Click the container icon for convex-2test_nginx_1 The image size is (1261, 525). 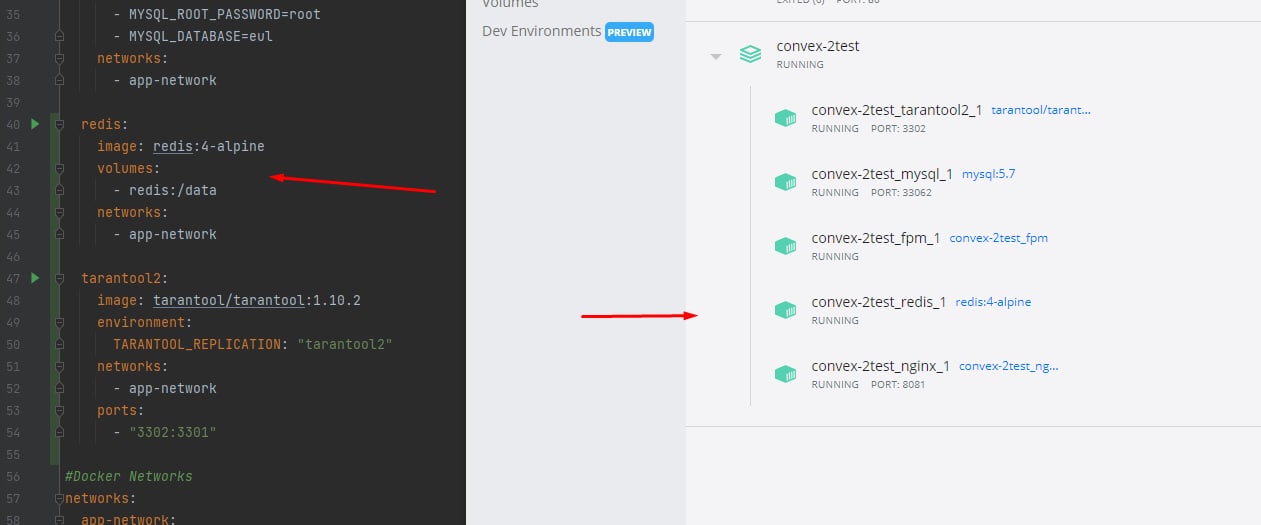(785, 374)
